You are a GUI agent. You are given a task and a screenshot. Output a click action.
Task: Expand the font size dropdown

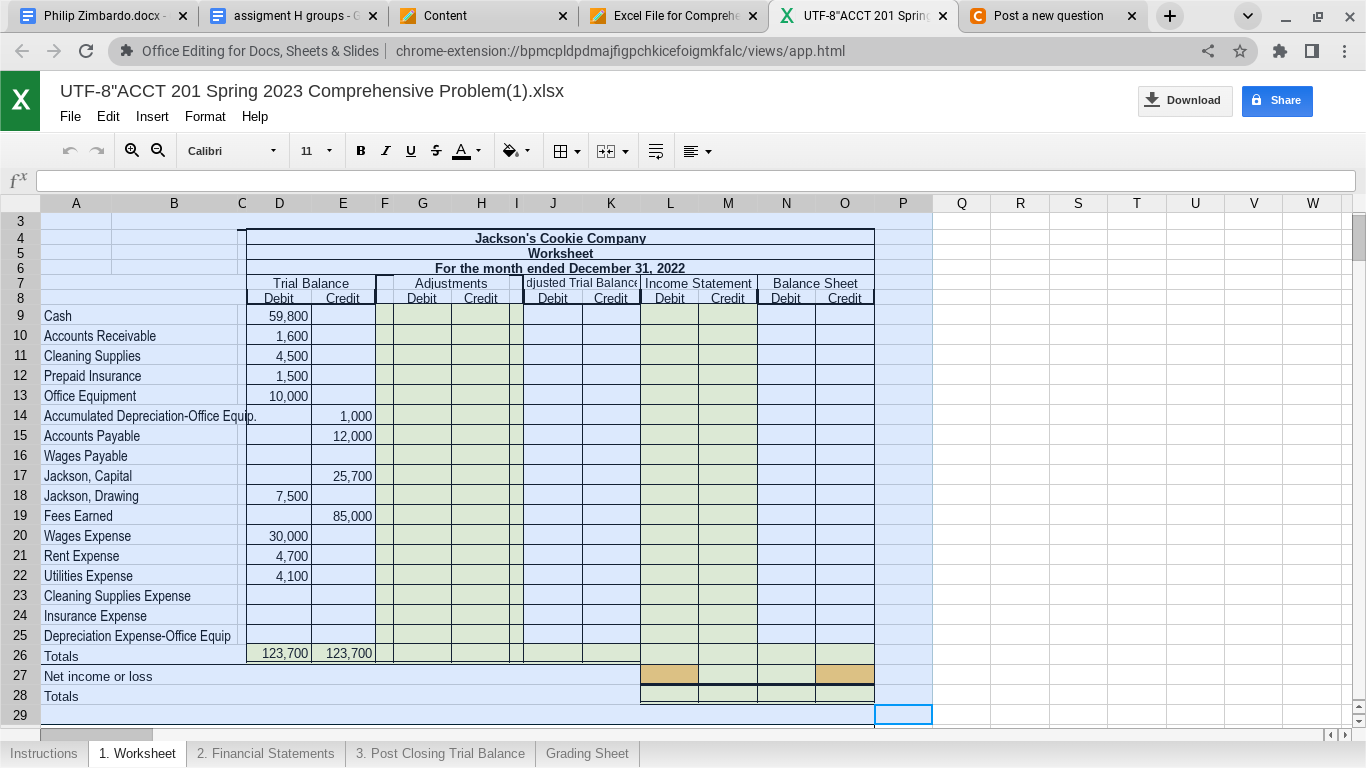(x=317, y=151)
